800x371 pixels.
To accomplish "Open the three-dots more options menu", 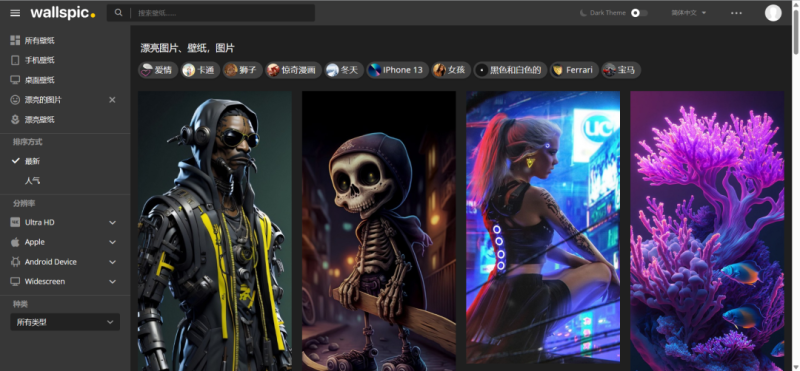I will (x=736, y=13).
